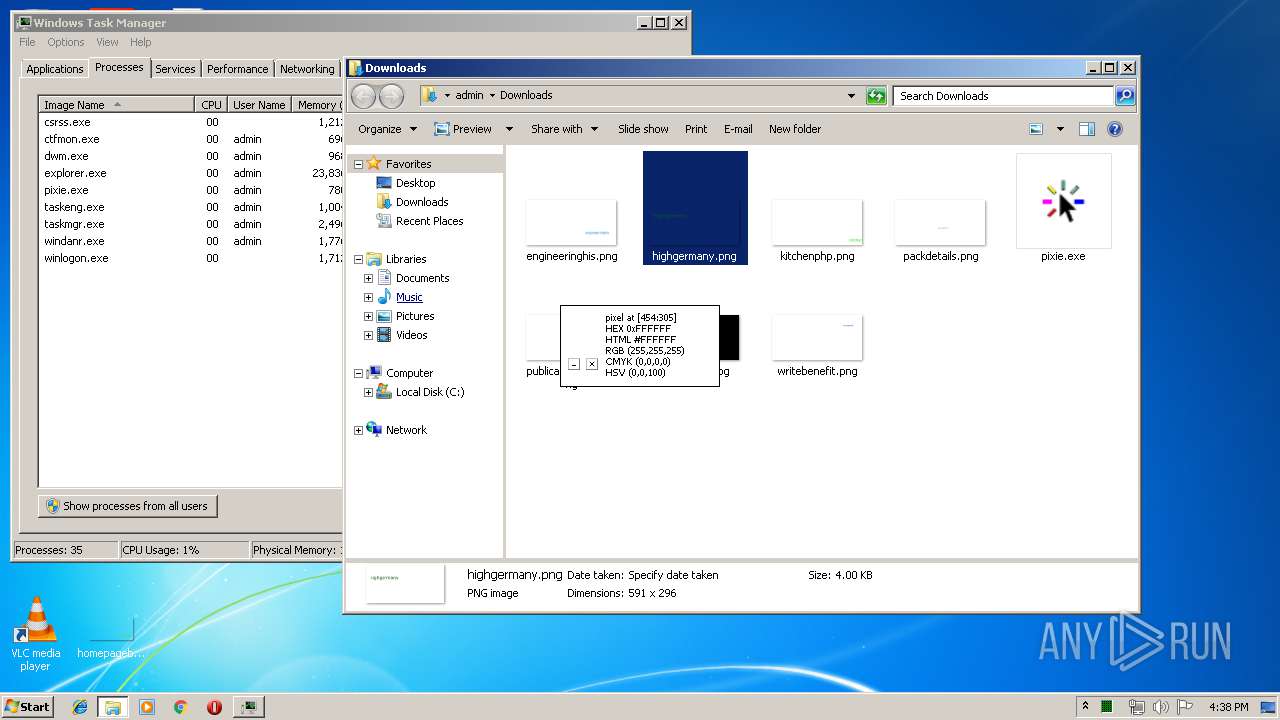1280x720 pixels.
Task: Expand the Local Disk (C:) node
Action: (368, 392)
